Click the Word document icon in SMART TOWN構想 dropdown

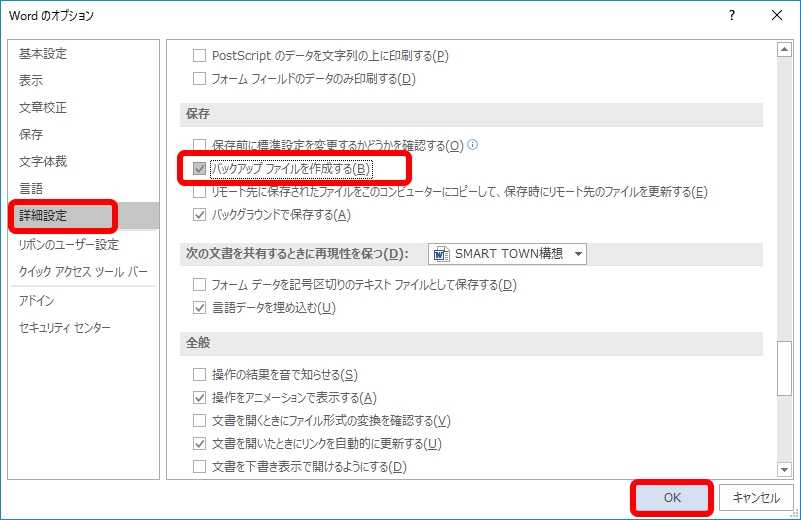(441, 254)
